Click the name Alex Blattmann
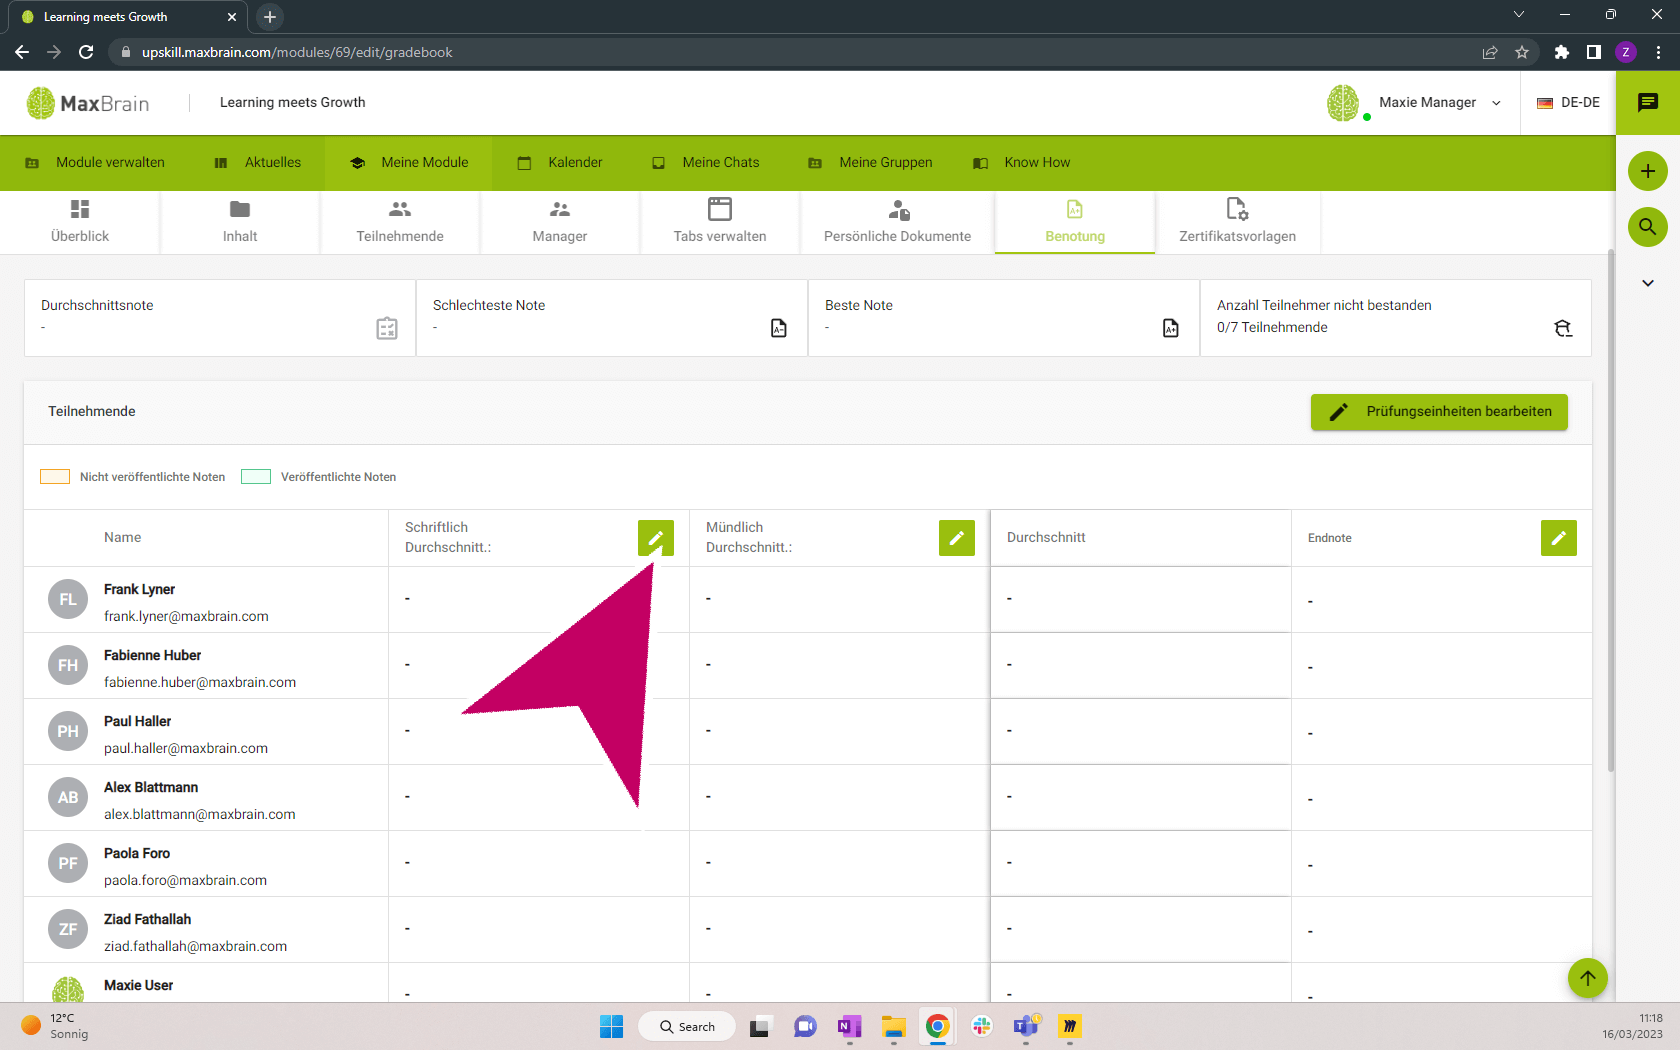The height and width of the screenshot is (1050, 1680). [x=151, y=788]
